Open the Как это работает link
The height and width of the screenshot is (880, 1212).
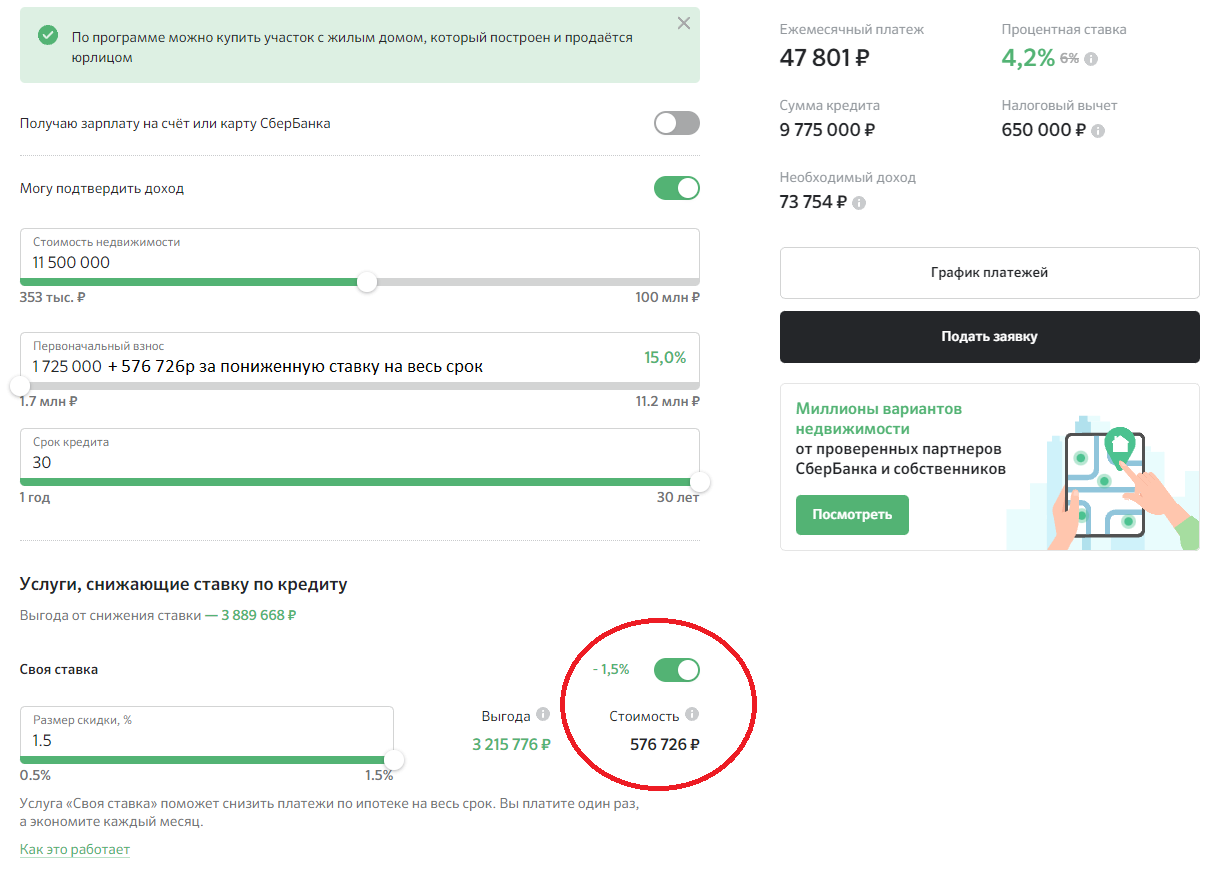pyautogui.click(x=75, y=849)
